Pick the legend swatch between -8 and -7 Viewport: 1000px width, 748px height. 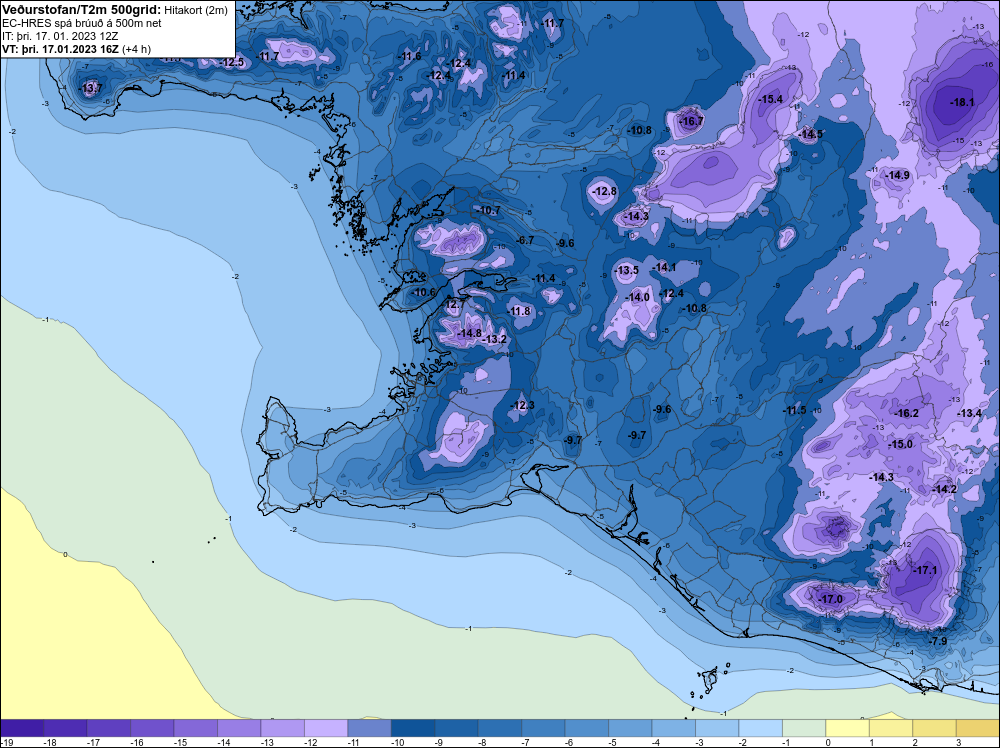click(x=499, y=728)
